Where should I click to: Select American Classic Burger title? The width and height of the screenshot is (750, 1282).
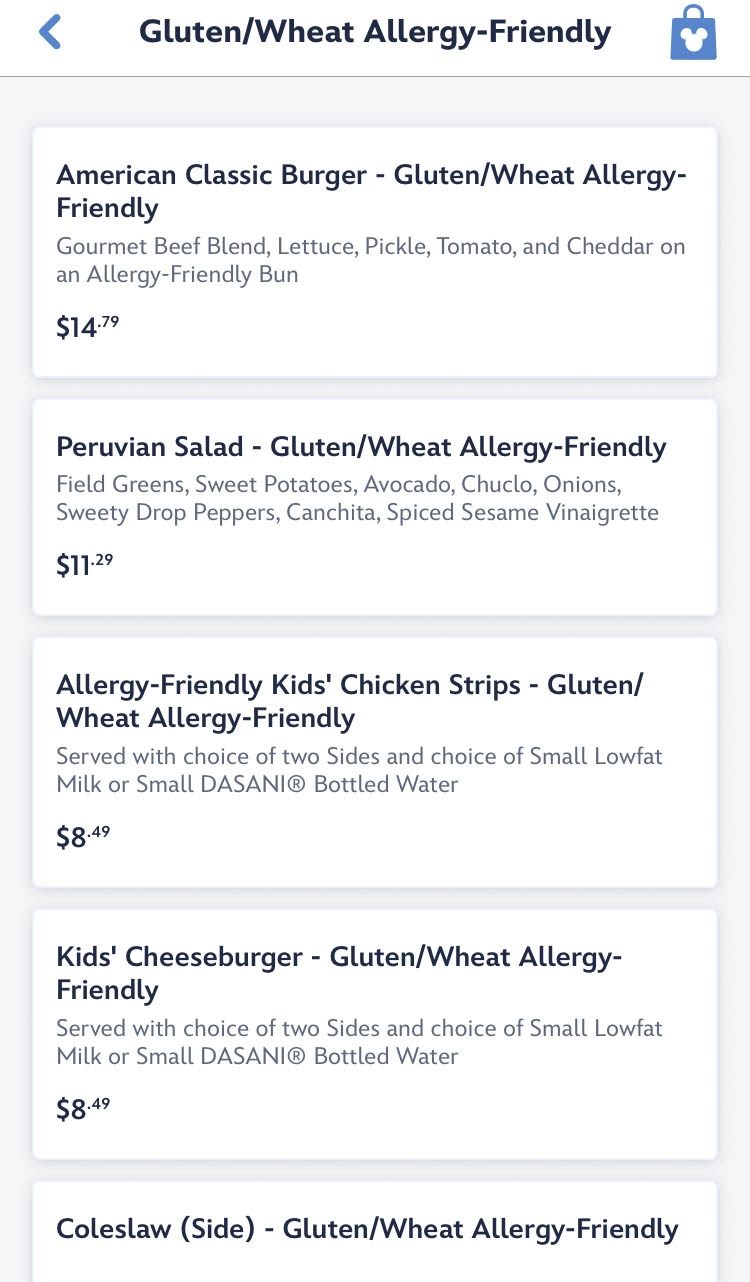click(x=371, y=191)
